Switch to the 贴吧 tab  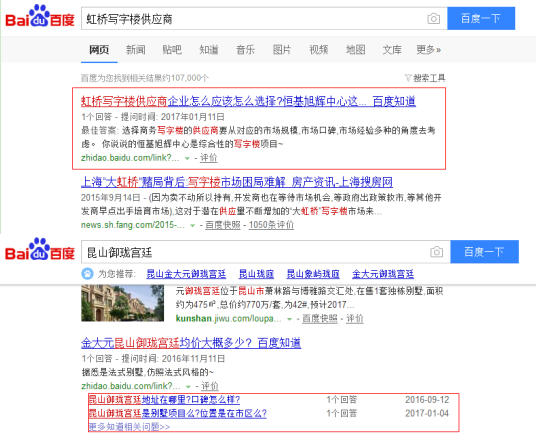click(172, 50)
